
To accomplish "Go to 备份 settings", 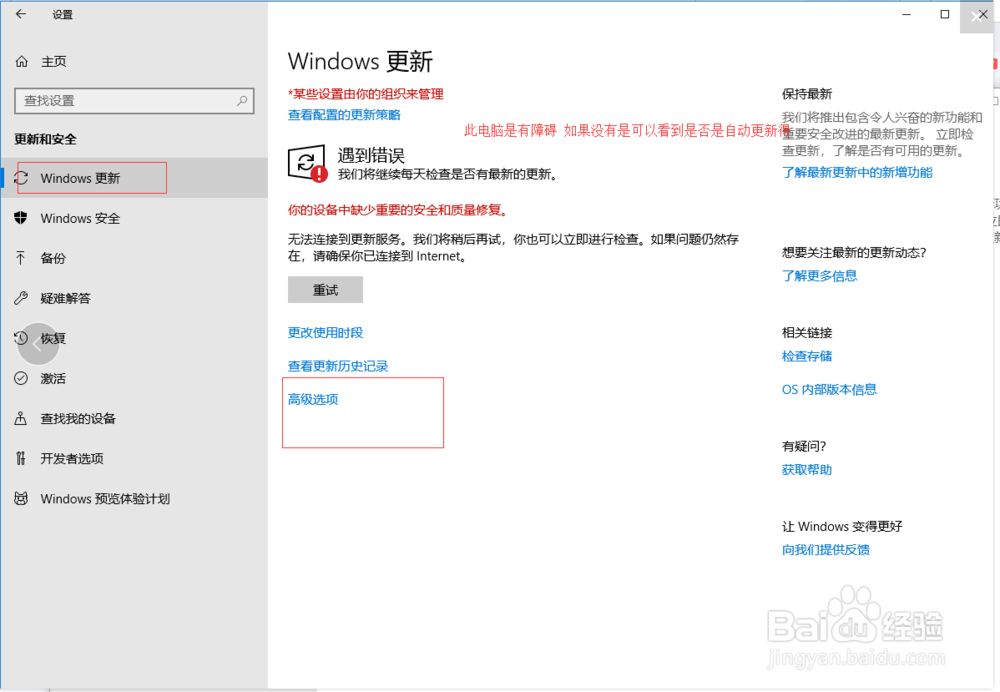I will coord(134,258).
